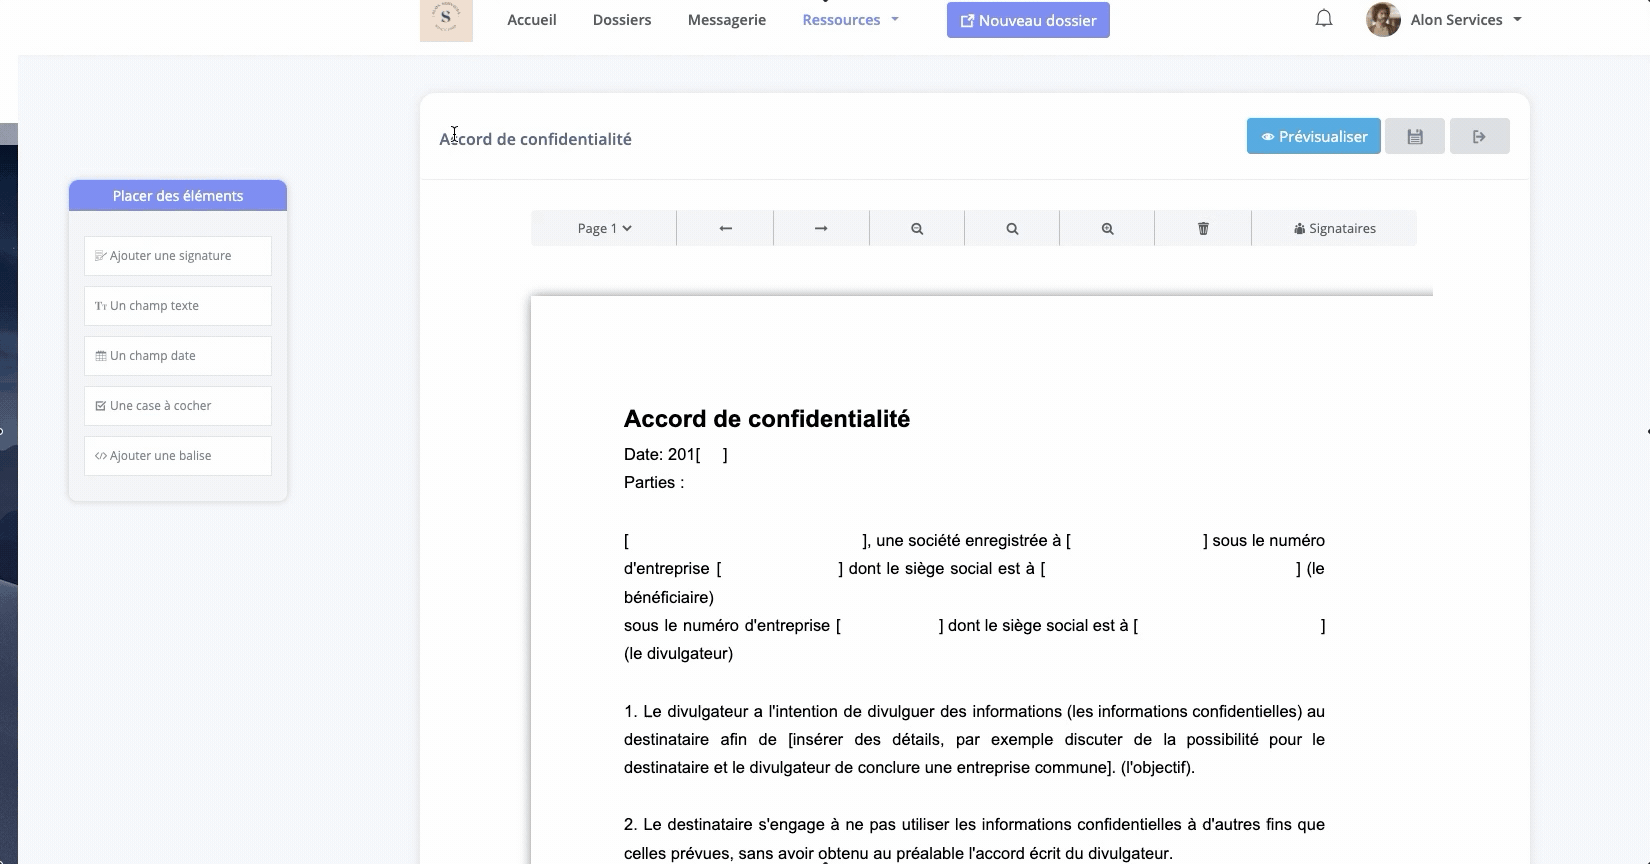Save the document with the floppy disk icon
This screenshot has height=864, width=1650.
(x=1415, y=136)
